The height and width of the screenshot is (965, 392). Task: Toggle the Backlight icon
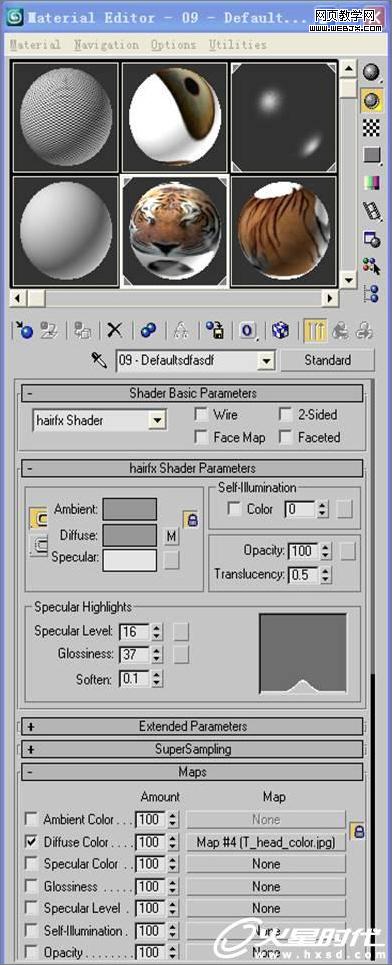(371, 100)
